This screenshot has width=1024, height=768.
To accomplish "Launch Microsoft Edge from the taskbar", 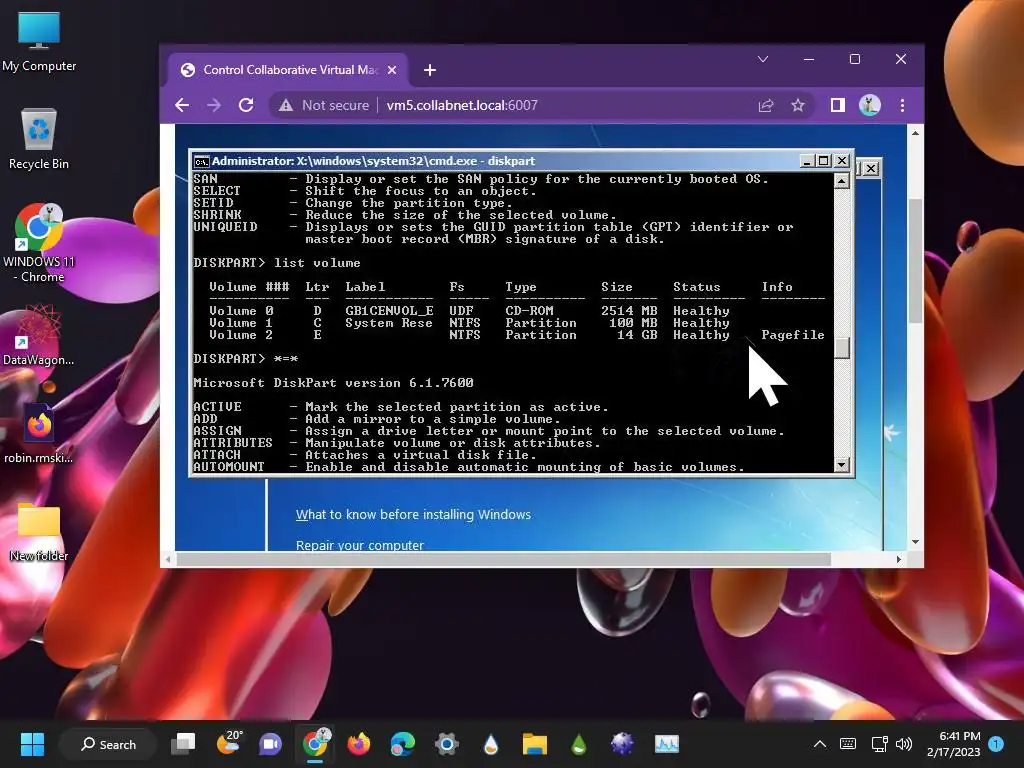I will [402, 744].
